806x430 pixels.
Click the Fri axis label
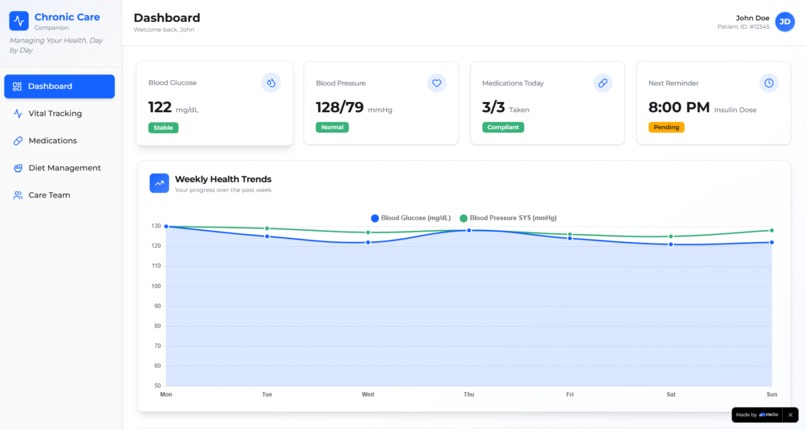[570, 395]
